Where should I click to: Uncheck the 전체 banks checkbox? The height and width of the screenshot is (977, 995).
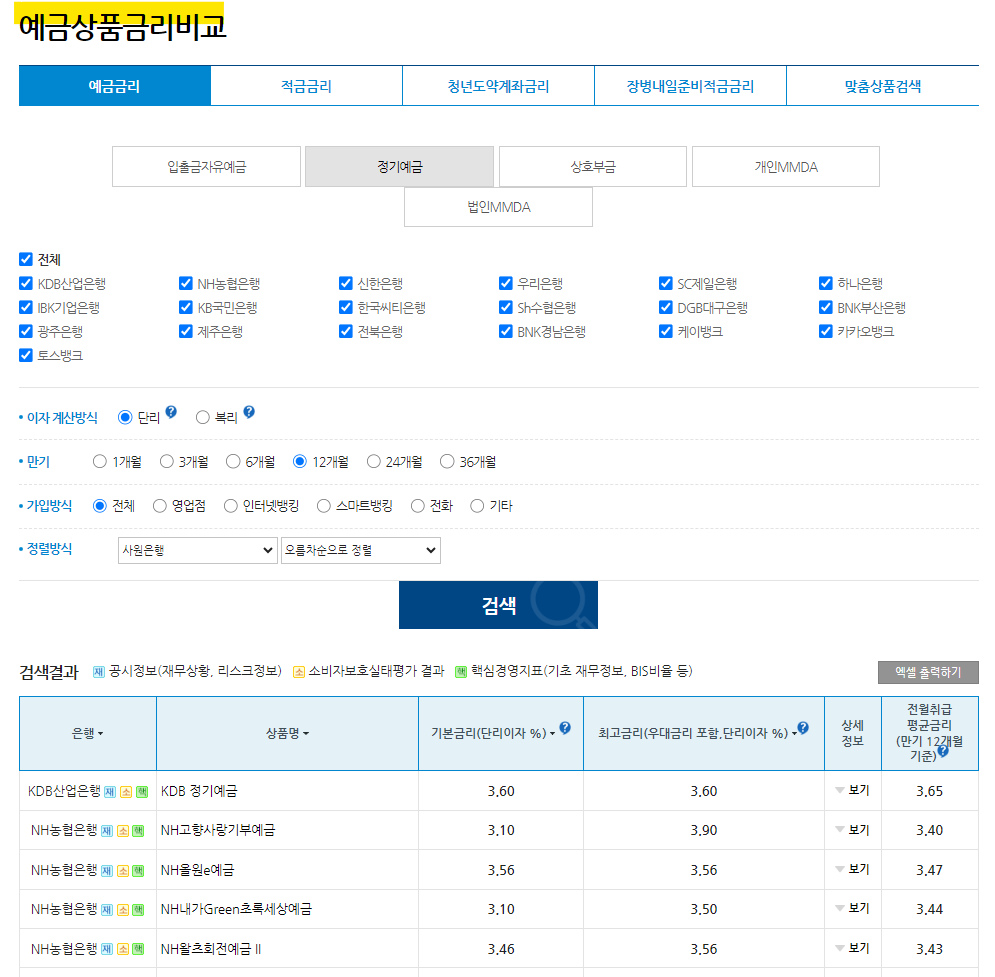(26, 259)
